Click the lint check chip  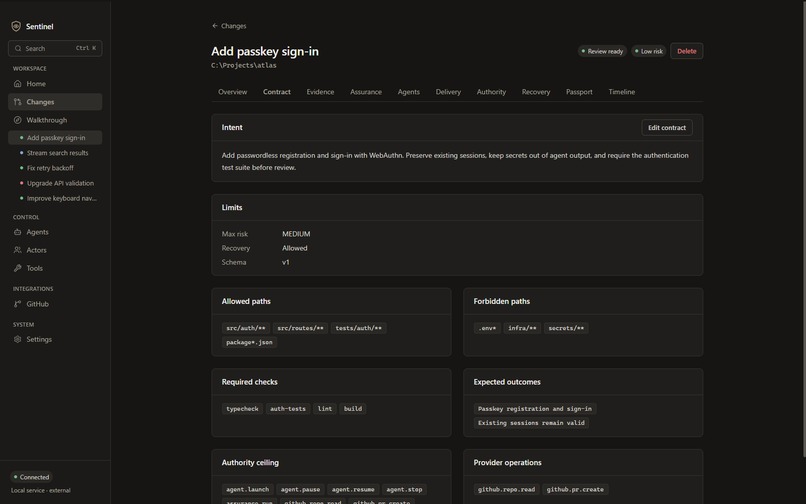click(x=325, y=409)
